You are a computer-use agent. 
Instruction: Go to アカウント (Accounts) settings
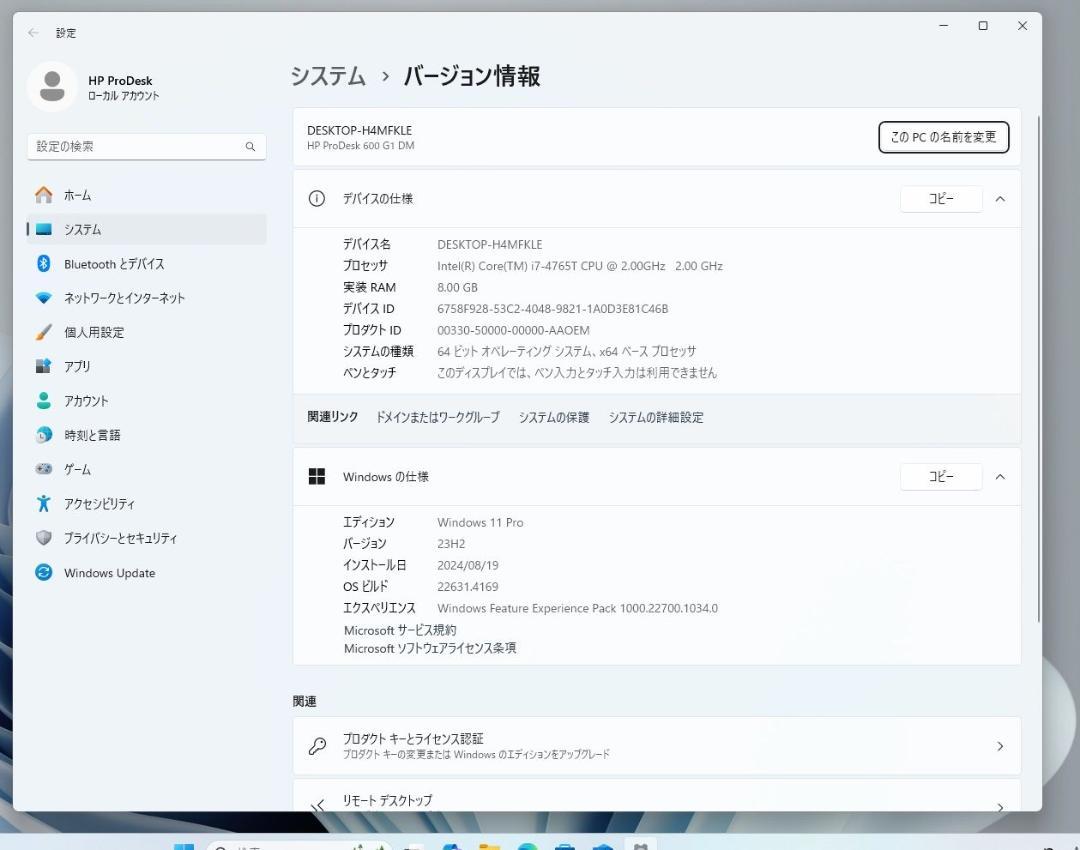point(146,401)
